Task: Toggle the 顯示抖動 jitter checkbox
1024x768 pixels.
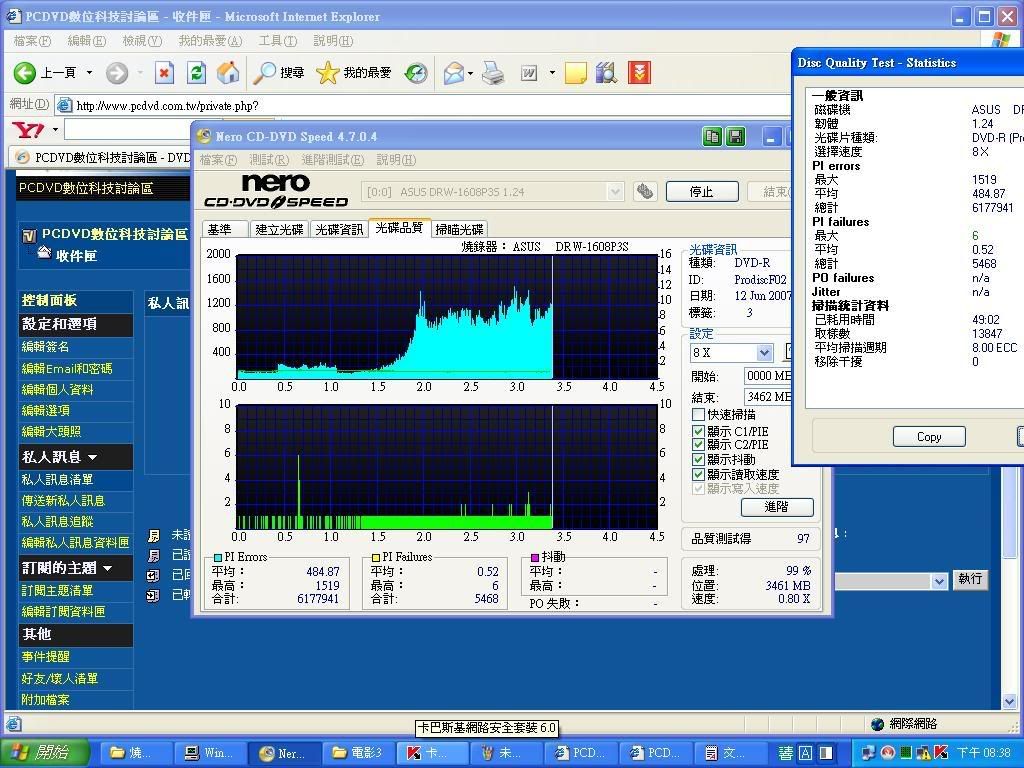Action: pos(699,459)
